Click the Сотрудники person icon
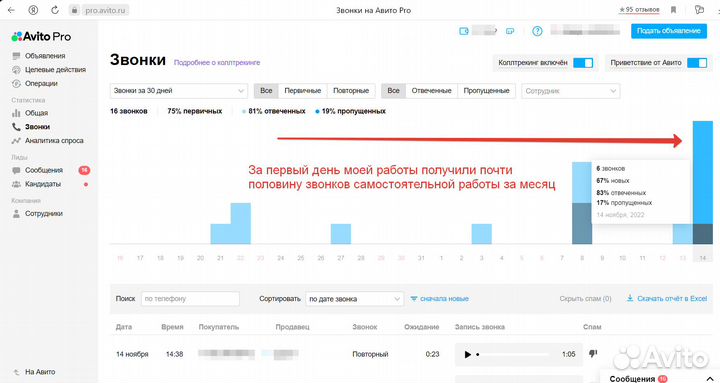720x383 pixels. [x=17, y=214]
